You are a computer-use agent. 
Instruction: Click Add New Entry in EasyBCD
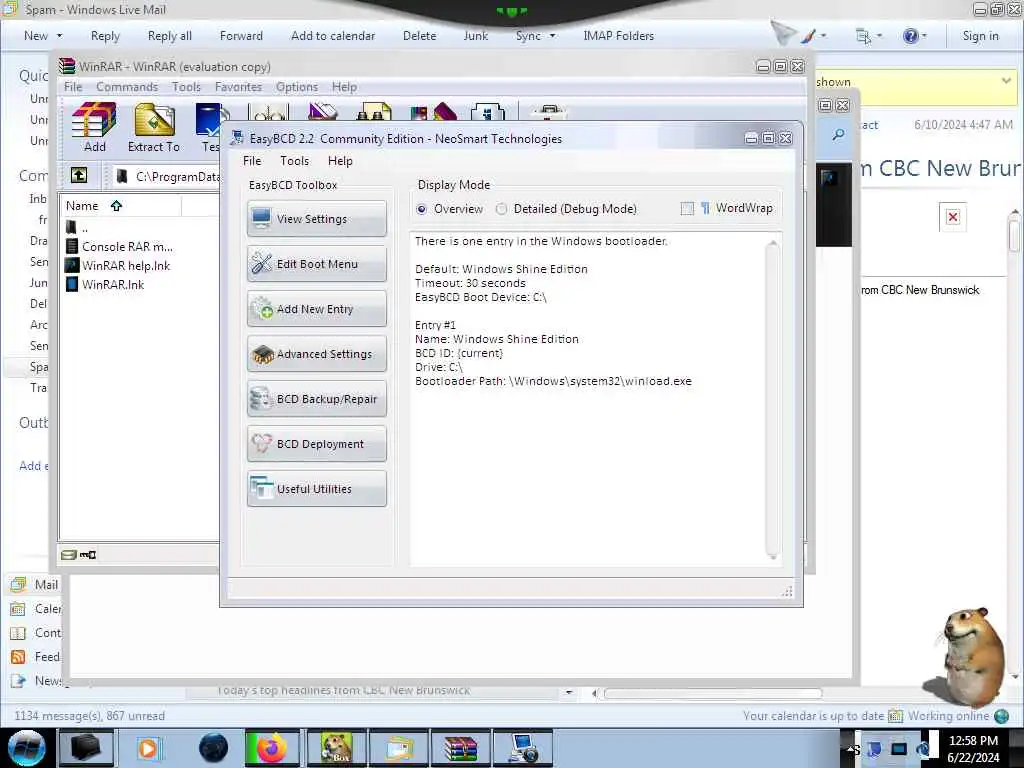pos(317,309)
